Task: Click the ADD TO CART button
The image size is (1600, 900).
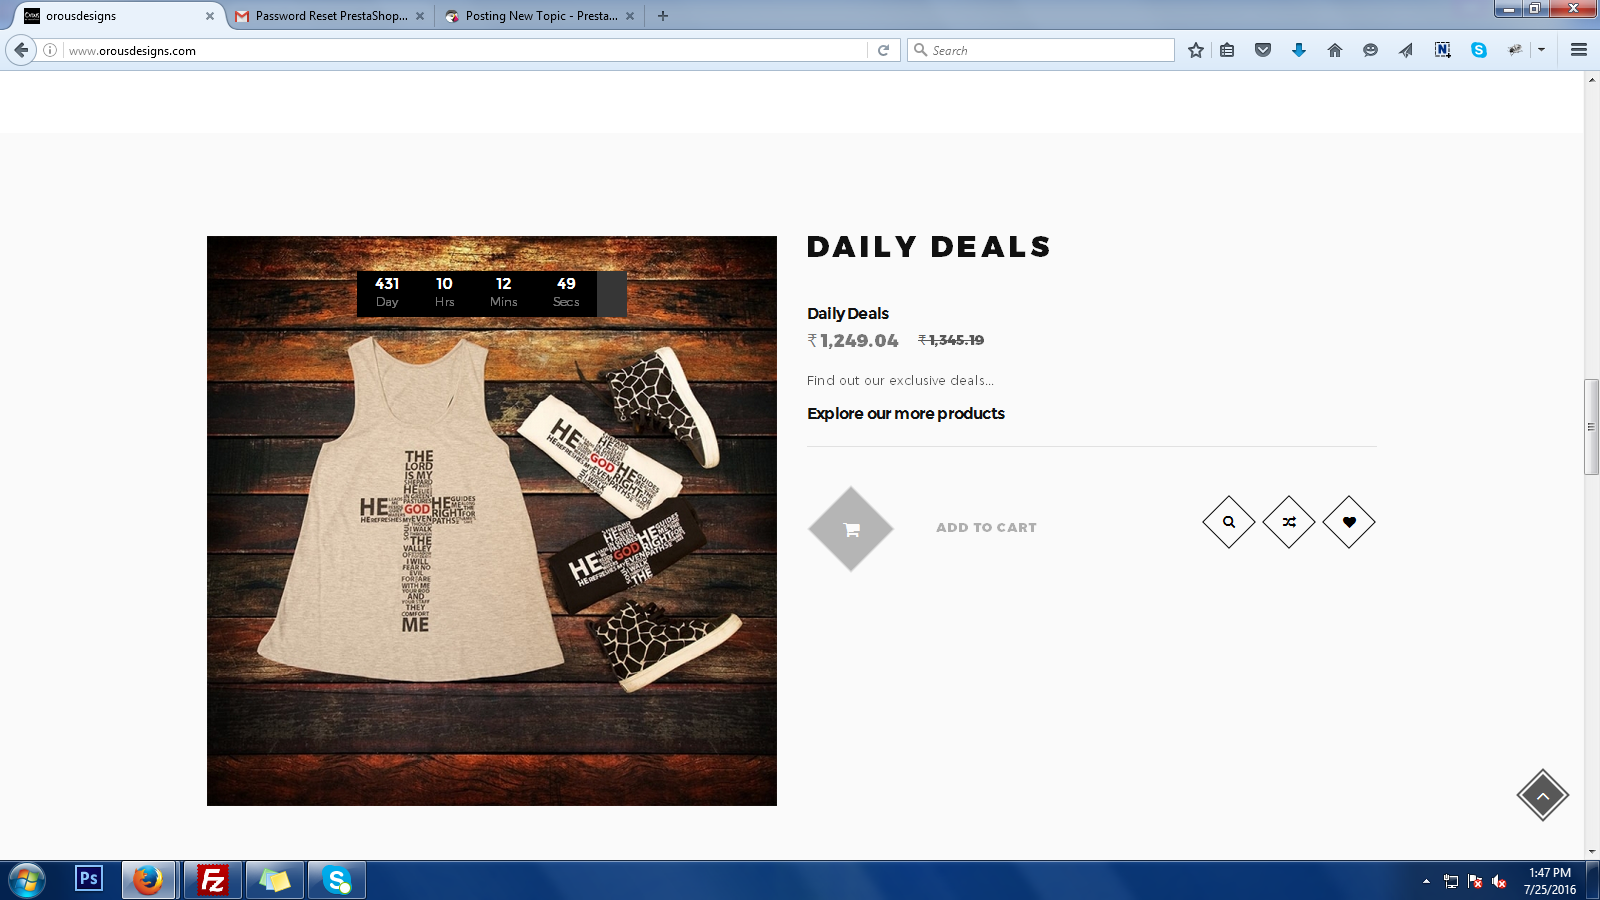Action: (x=986, y=528)
